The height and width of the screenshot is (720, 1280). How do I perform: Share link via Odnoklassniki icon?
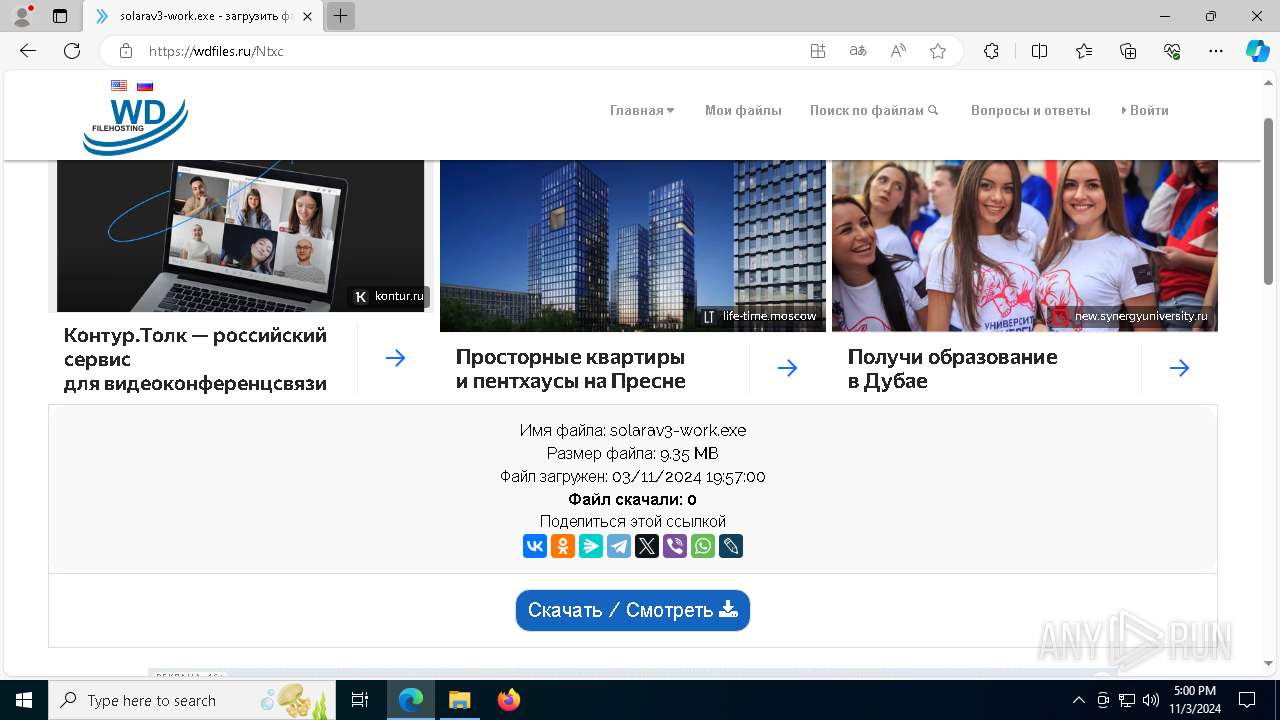pyautogui.click(x=563, y=546)
